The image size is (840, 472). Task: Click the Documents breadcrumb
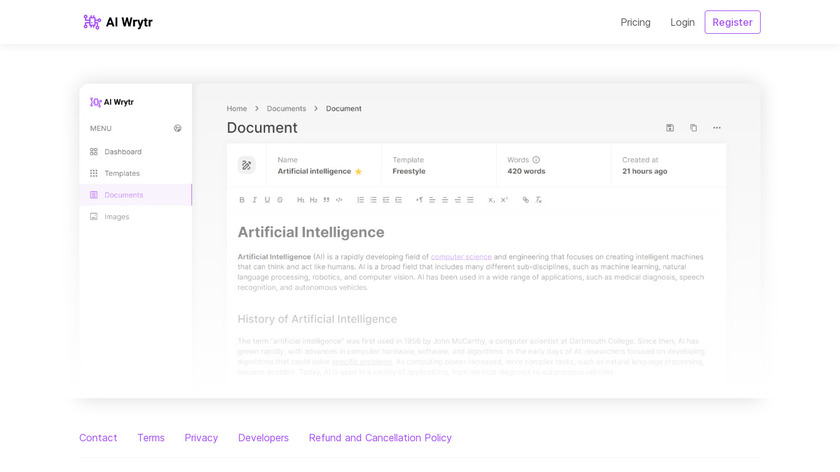[x=286, y=108]
